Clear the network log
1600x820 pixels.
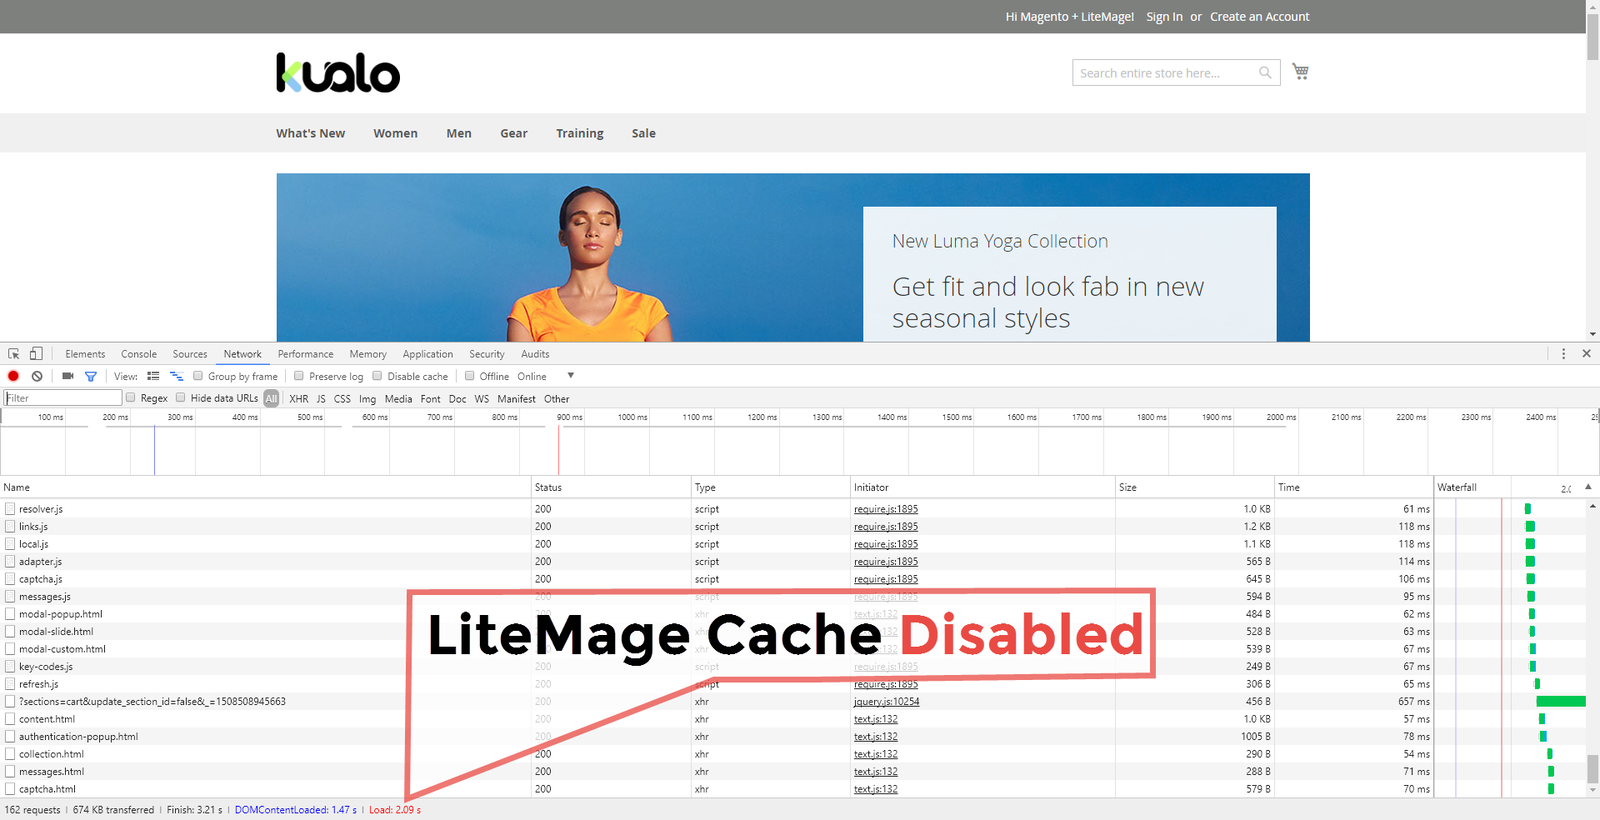point(37,376)
